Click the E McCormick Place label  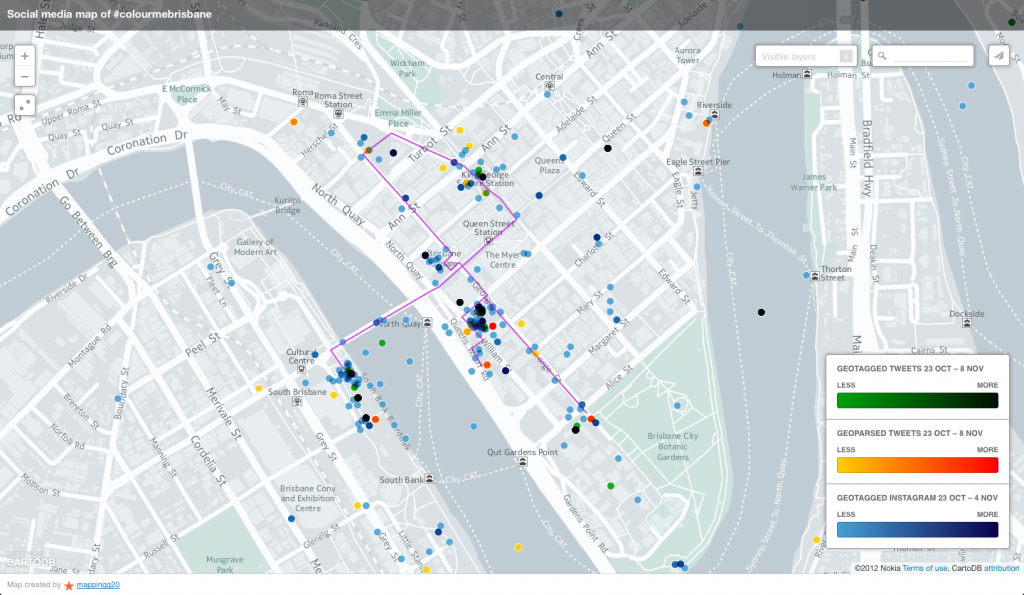187,94
